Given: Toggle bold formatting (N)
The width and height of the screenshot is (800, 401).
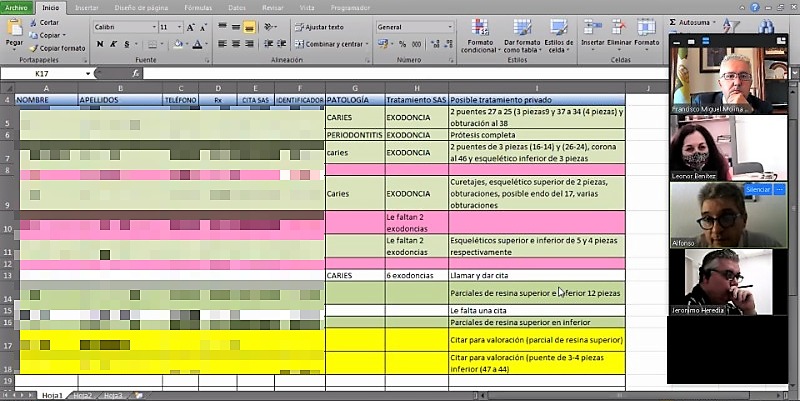Looking at the screenshot, I should pyautogui.click(x=100, y=44).
